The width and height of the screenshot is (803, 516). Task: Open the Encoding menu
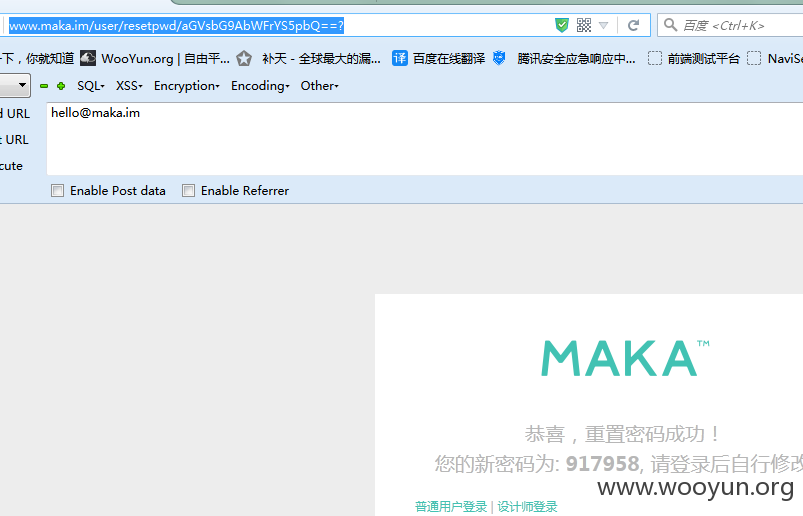pos(260,86)
